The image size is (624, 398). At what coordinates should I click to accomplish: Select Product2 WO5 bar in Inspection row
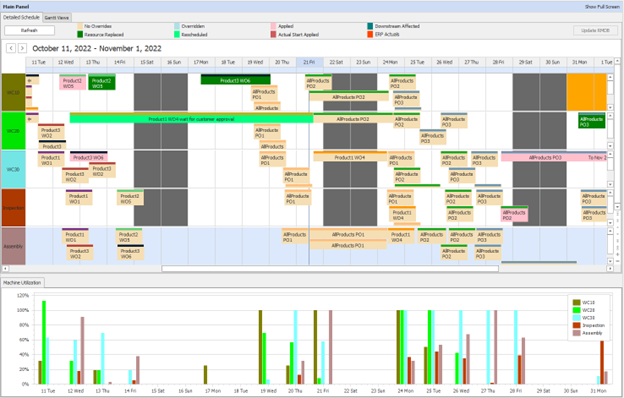[130, 198]
